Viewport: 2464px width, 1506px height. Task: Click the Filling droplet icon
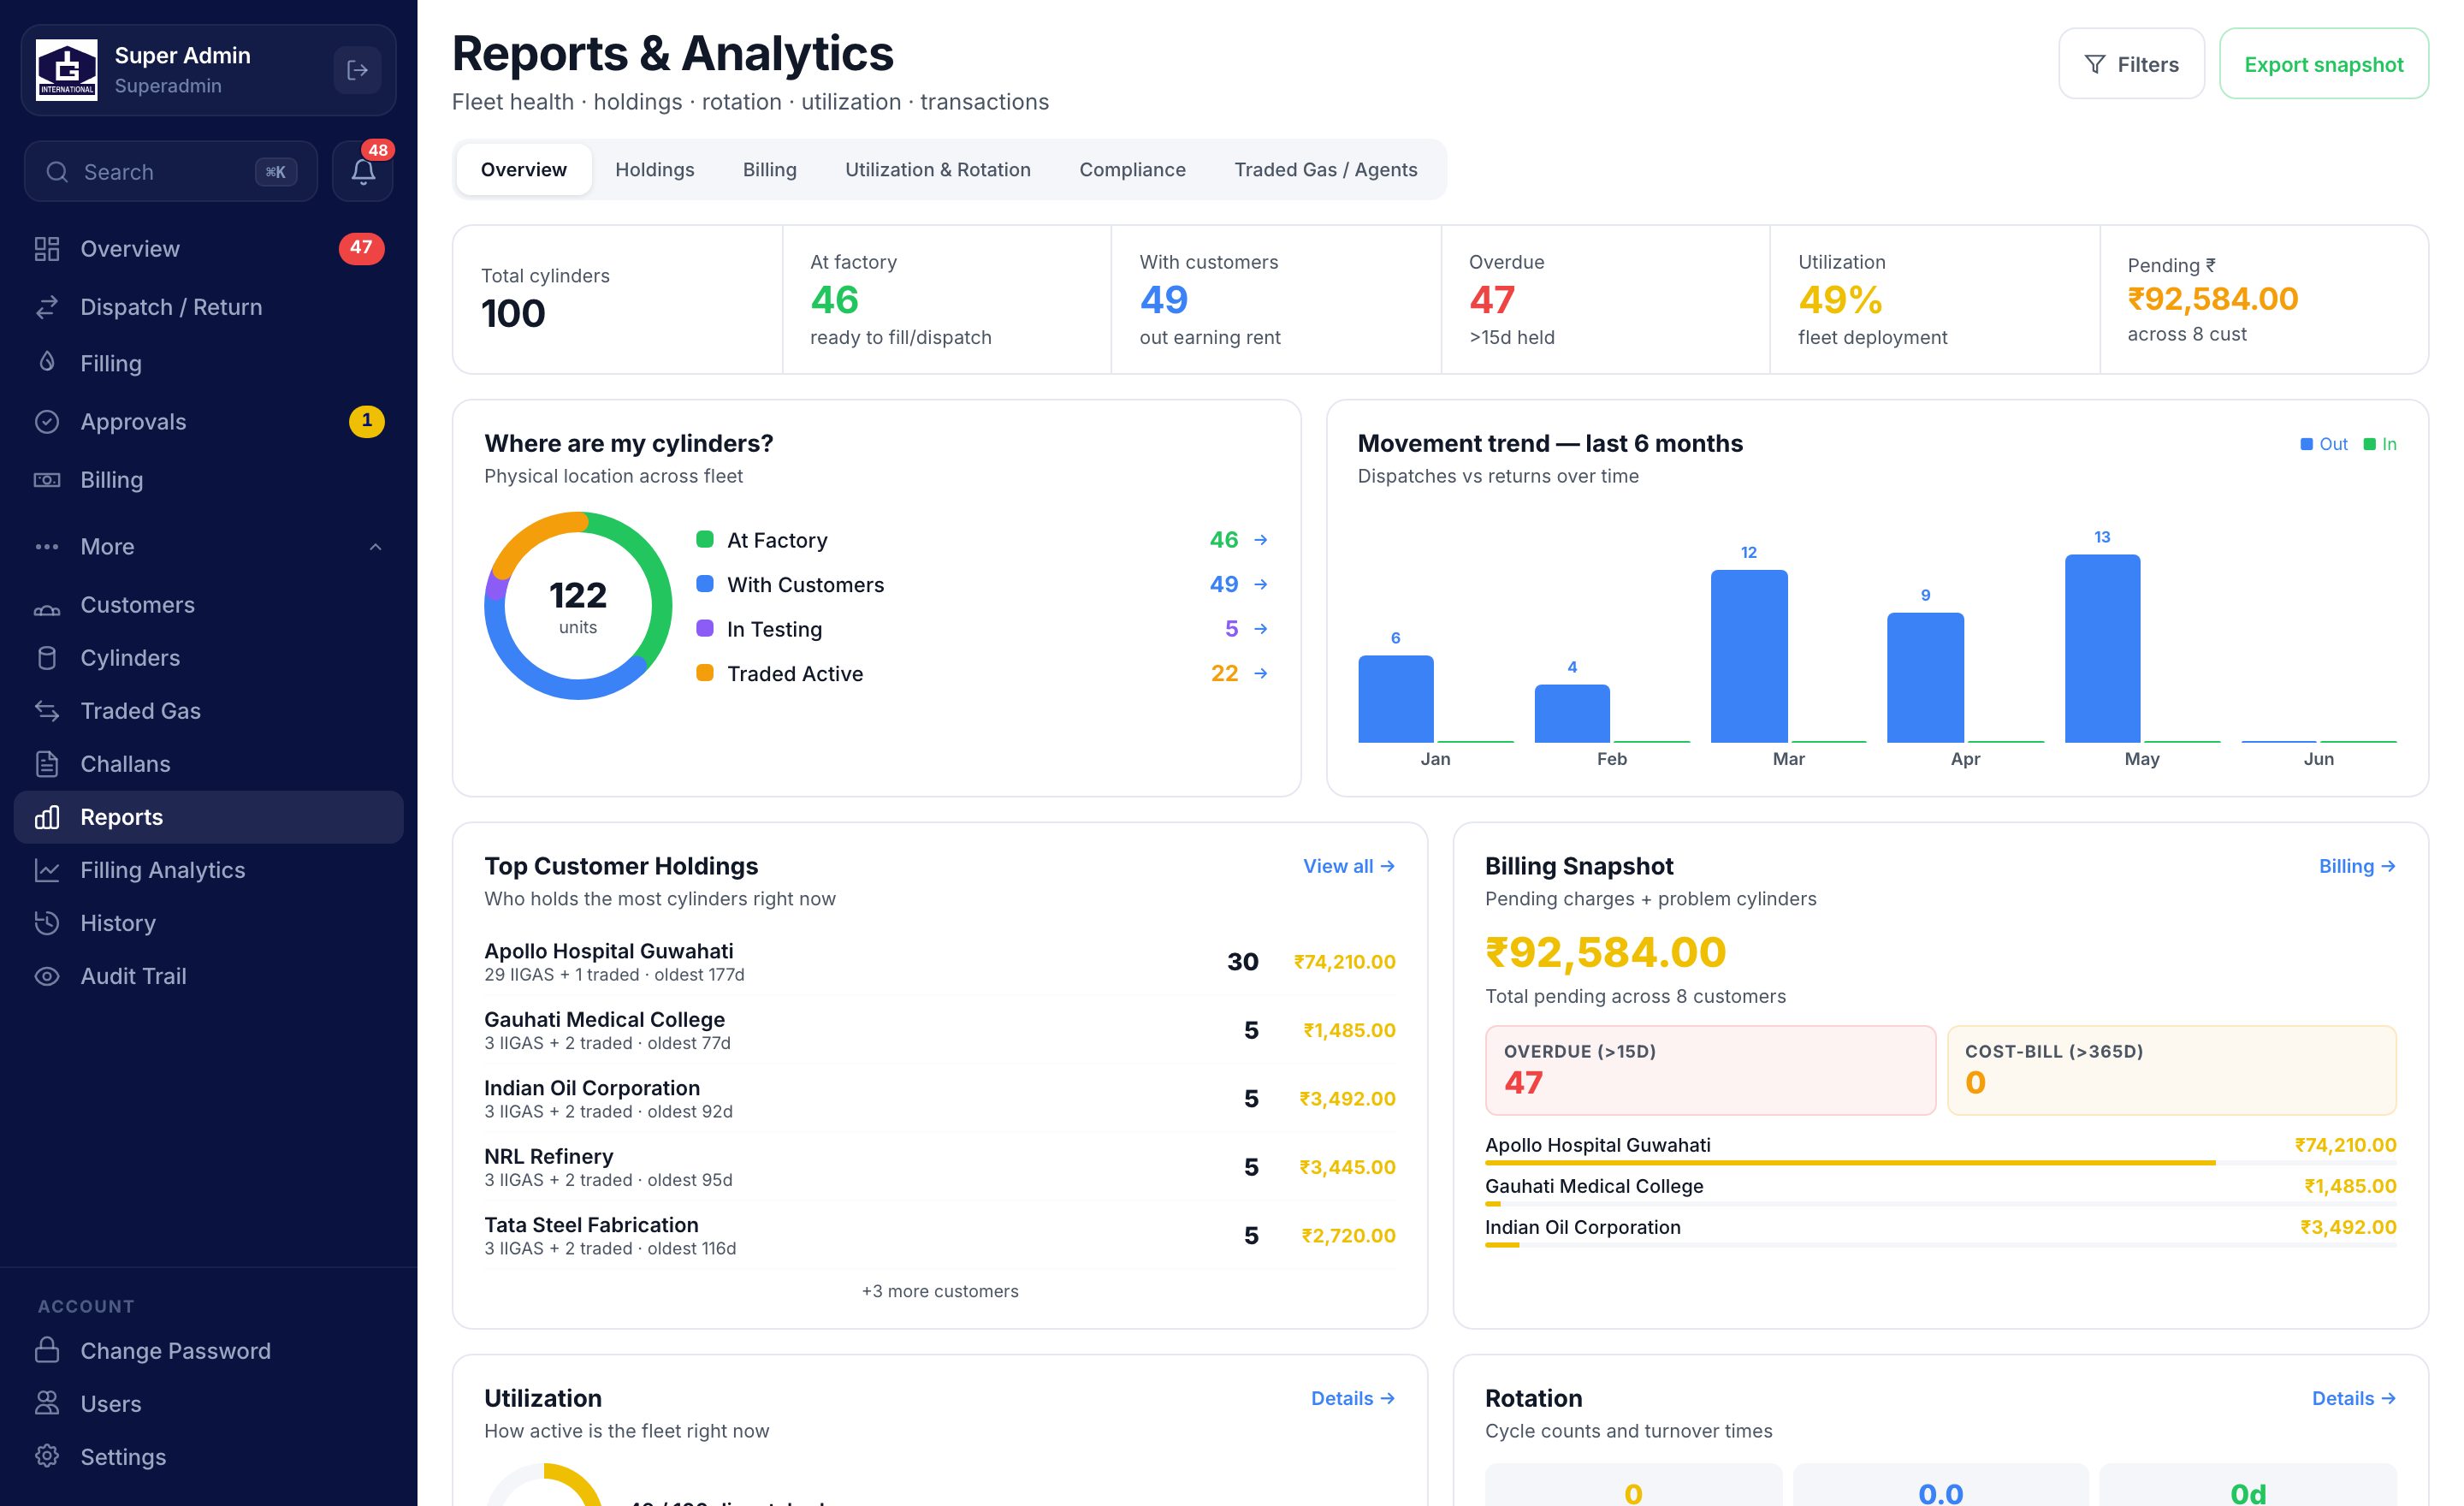click(47, 363)
